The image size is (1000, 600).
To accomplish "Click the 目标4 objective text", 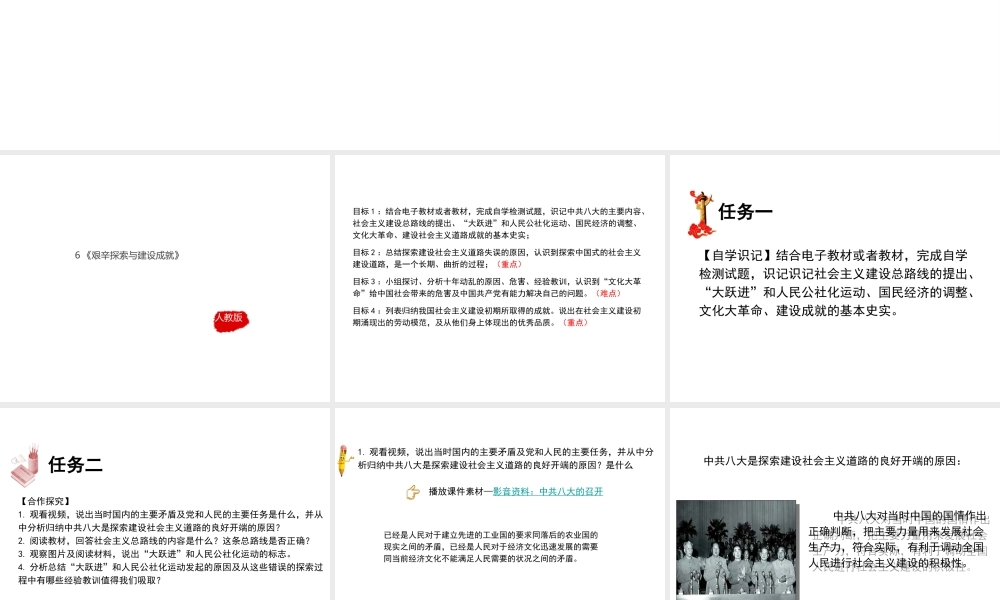I will (497, 316).
